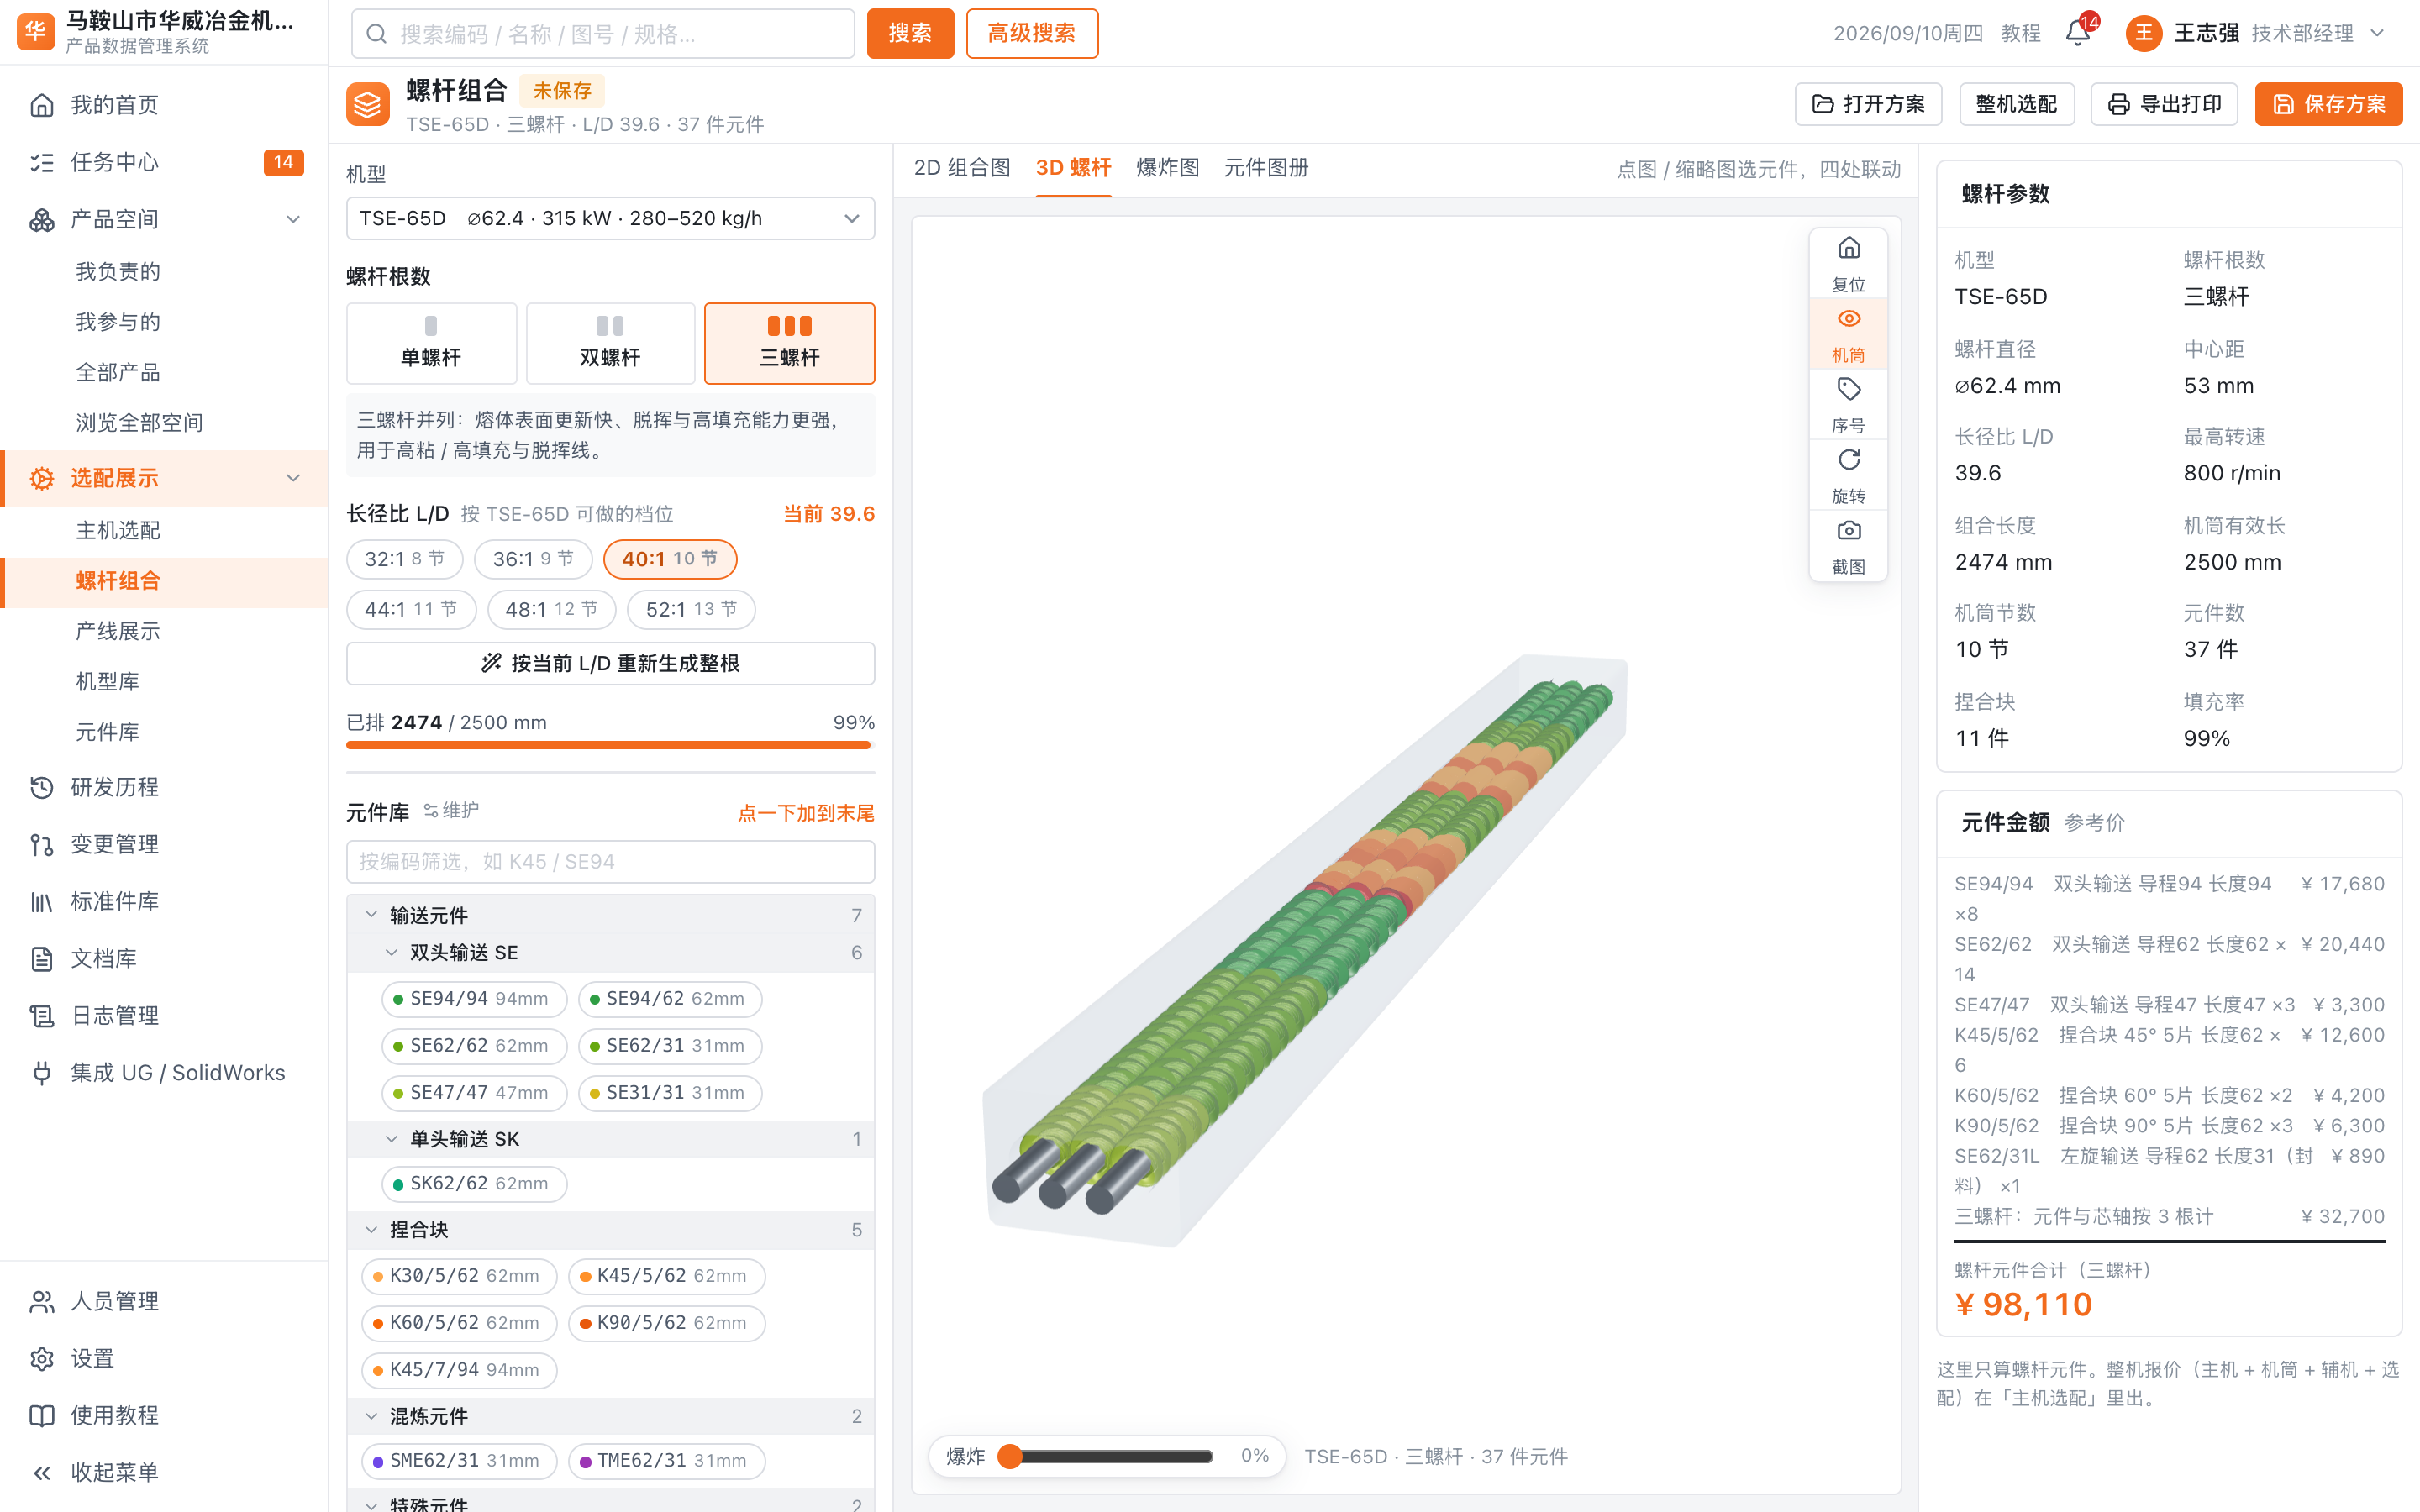Open 变更管理 in the sidebar
Image resolution: width=2420 pixels, height=1512 pixels.
click(x=164, y=844)
